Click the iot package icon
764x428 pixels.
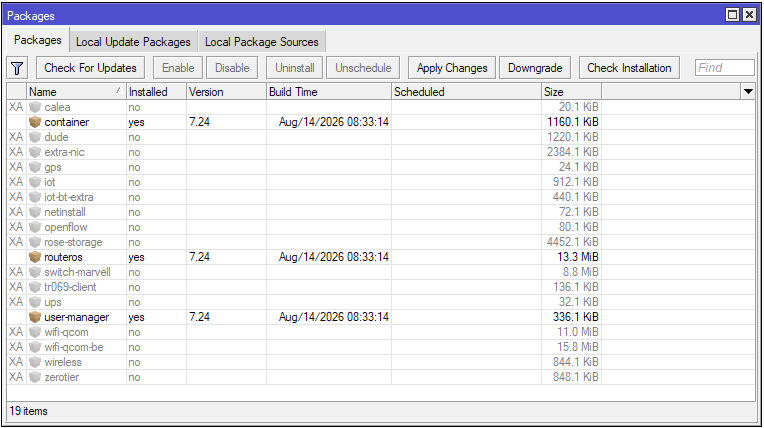point(35,182)
